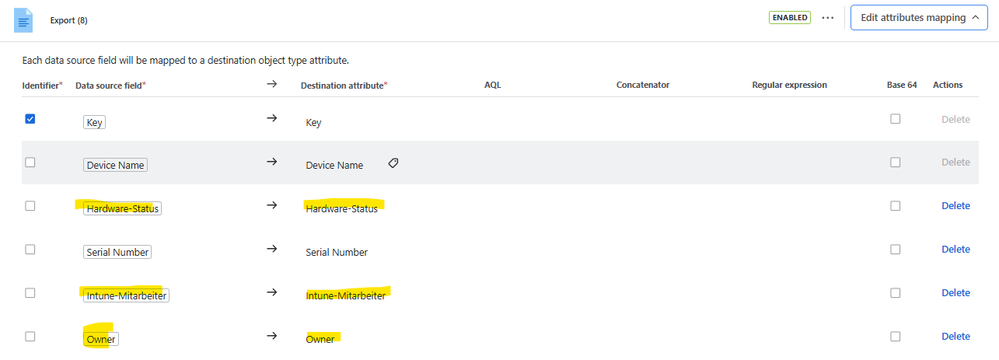Screen dimensions: 999x360
Task: Click the Key destination attribute
Action: 313,122
